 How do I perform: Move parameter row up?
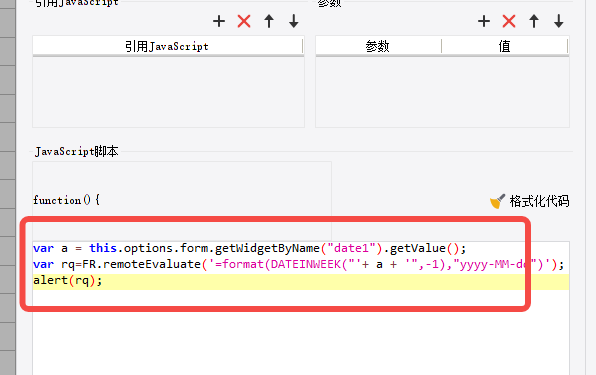(x=534, y=21)
